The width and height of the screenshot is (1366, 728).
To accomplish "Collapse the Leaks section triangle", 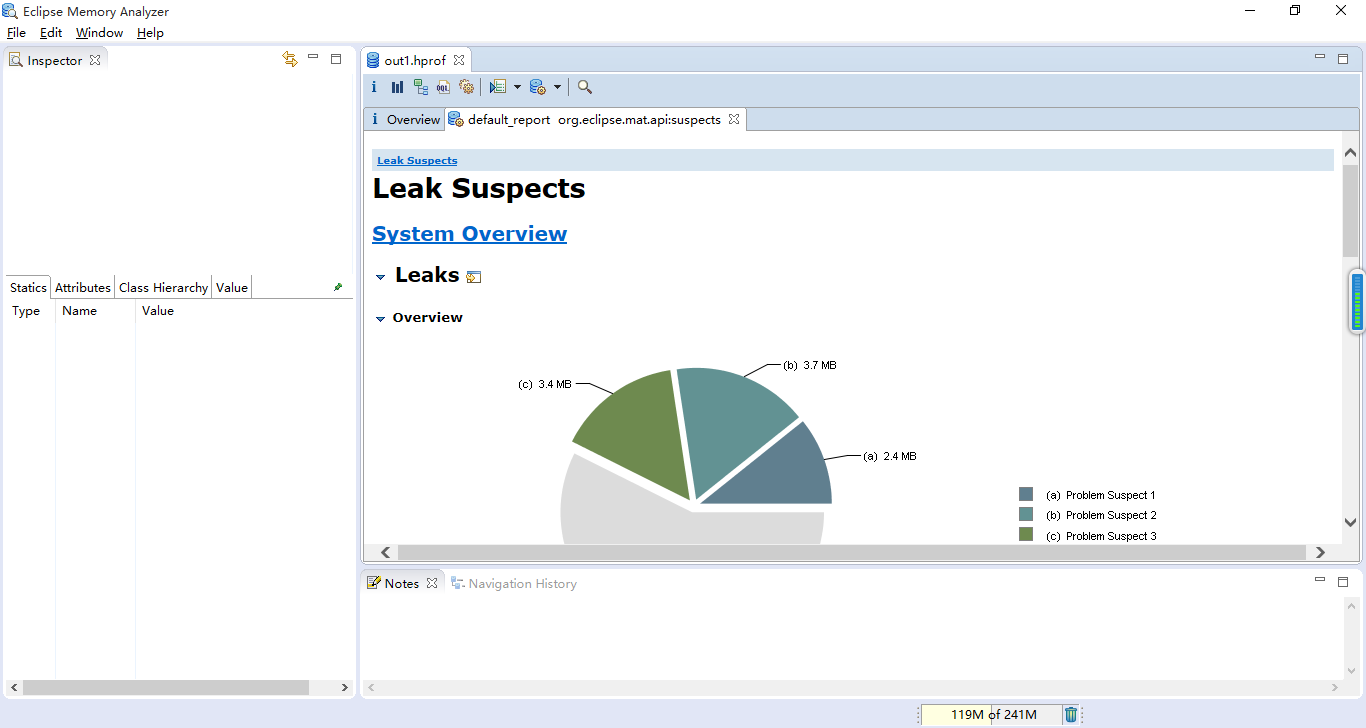I will 381,277.
